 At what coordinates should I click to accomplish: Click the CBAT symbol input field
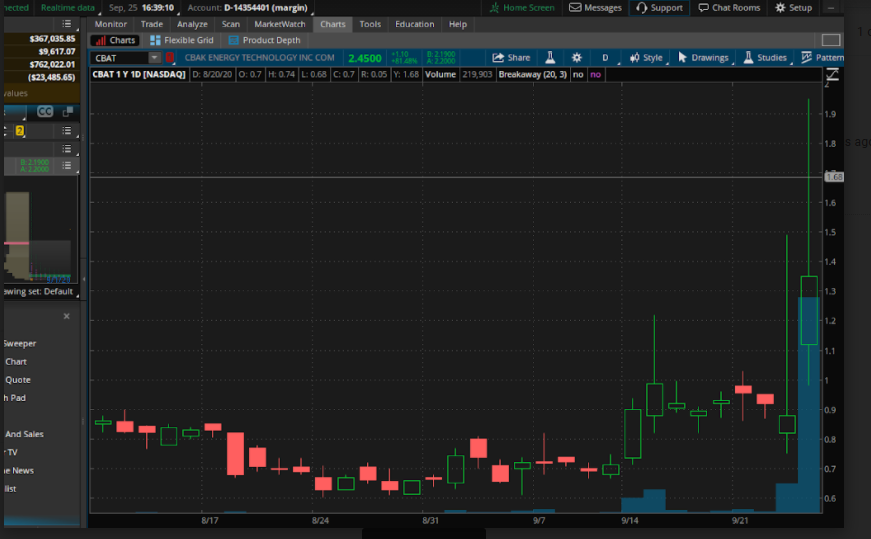[119, 58]
